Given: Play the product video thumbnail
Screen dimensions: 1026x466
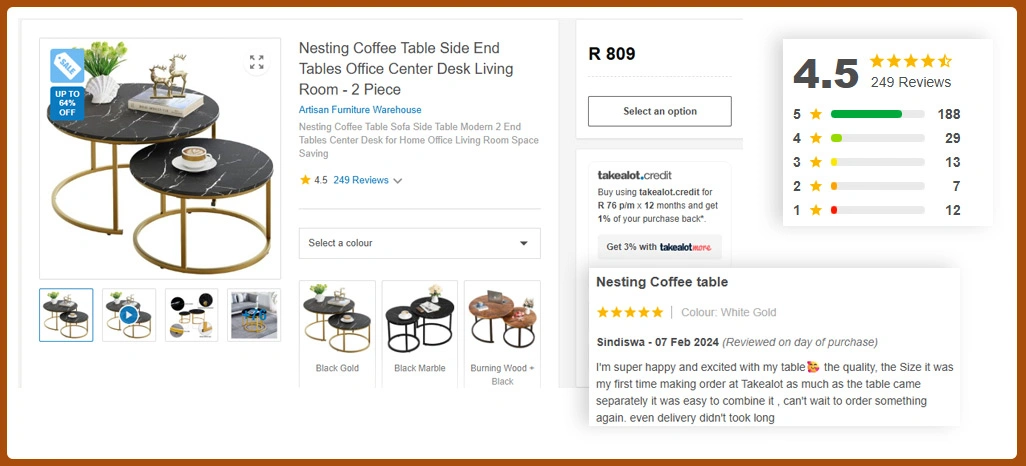Looking at the screenshot, I should [129, 315].
